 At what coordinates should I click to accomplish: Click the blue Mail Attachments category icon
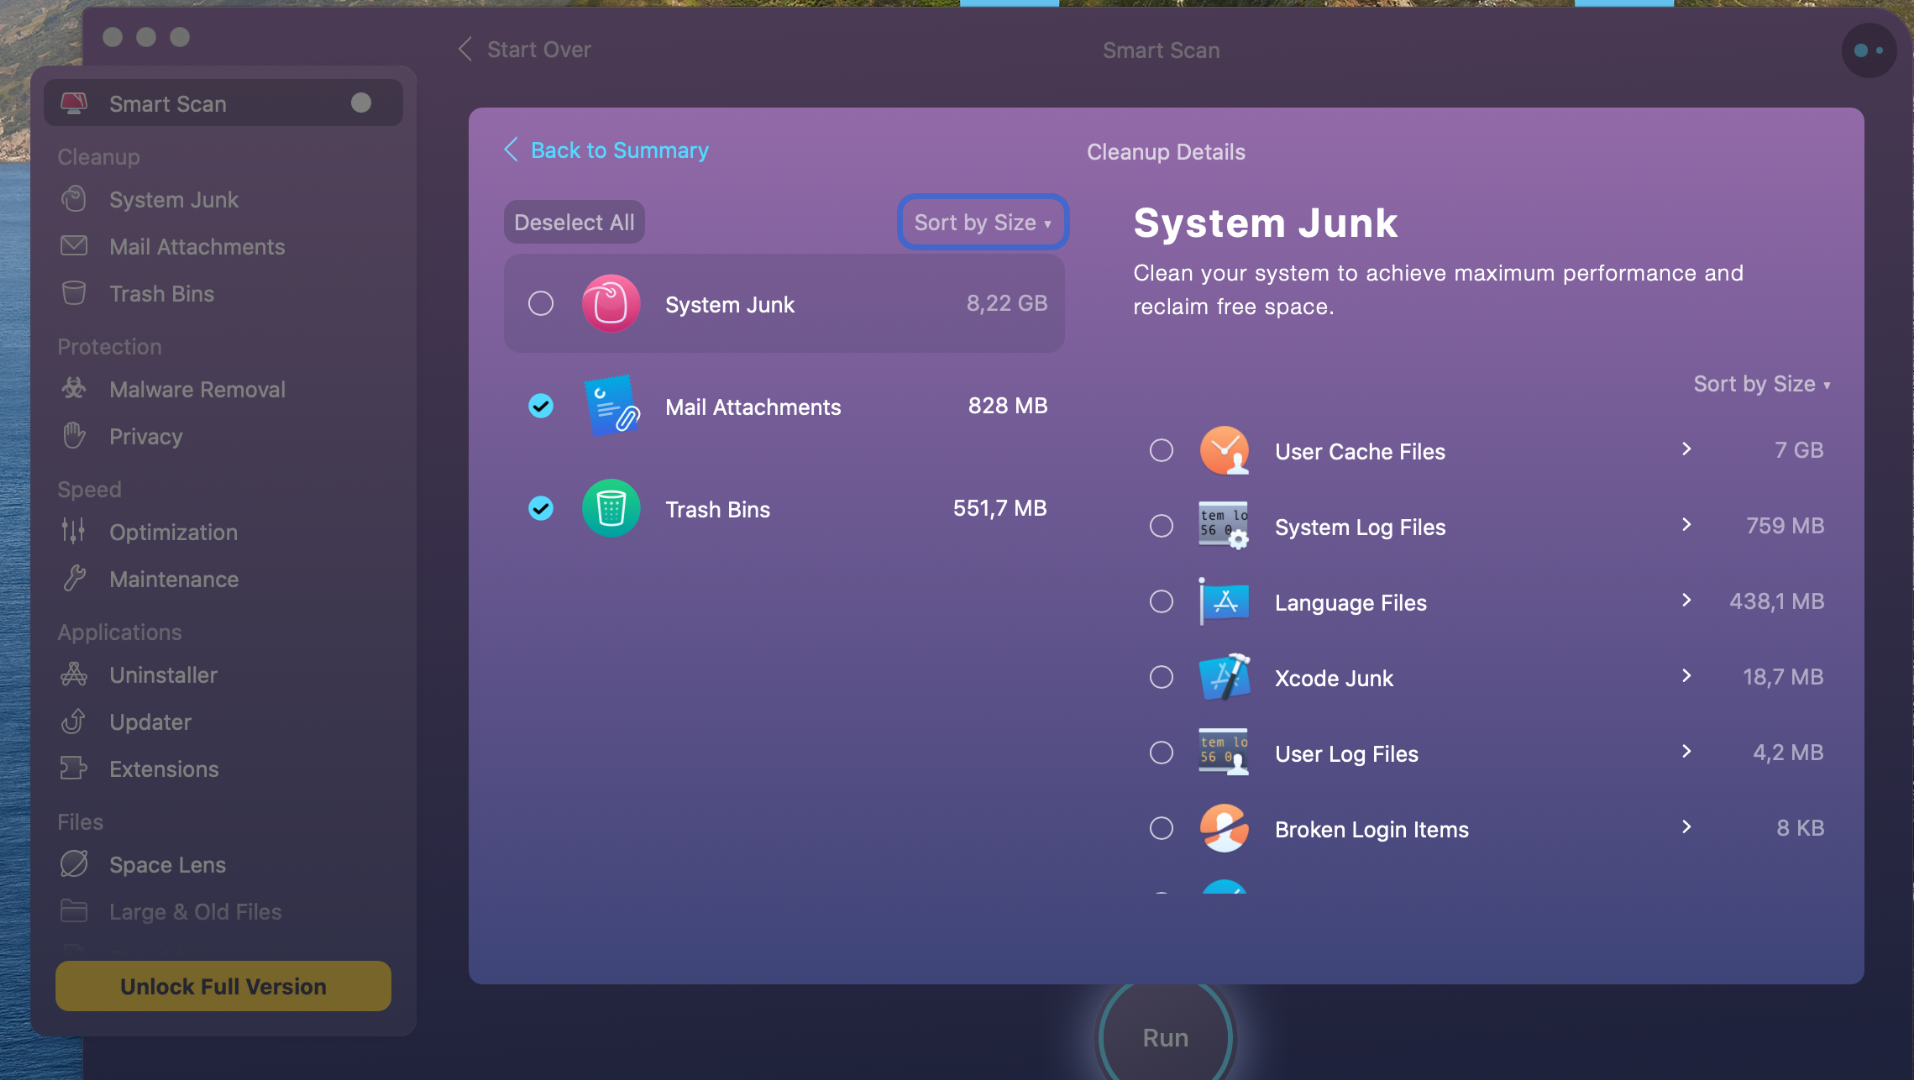tap(611, 406)
